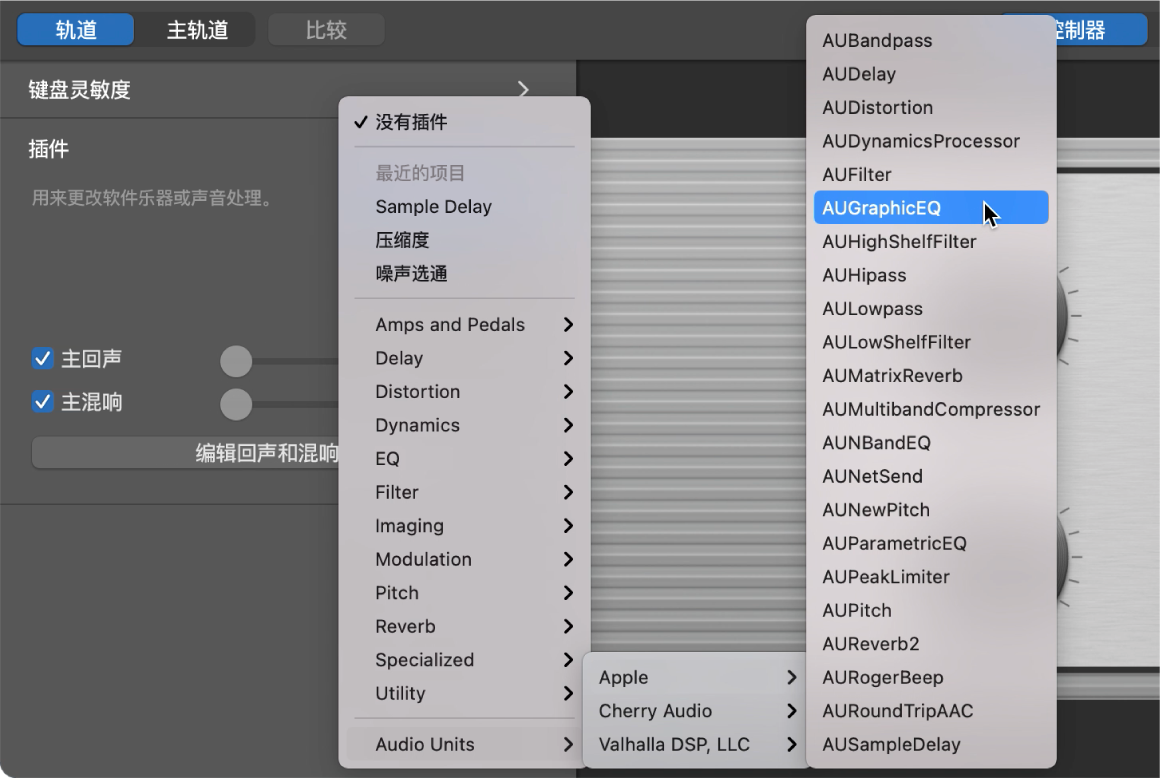
Task: Select Sample Delay from the menu
Action: (433, 207)
